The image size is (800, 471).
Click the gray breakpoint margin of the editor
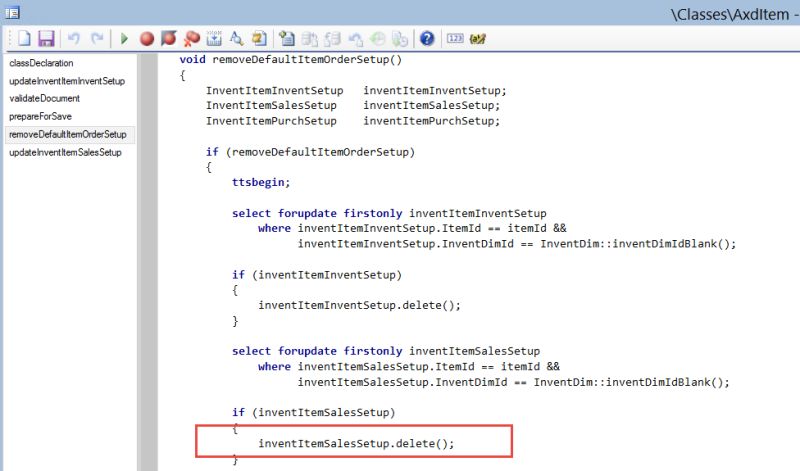coord(149,260)
